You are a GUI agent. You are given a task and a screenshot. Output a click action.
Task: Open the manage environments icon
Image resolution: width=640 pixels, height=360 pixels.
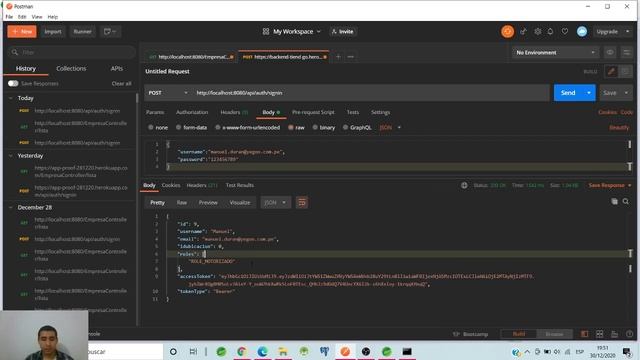[x=626, y=52]
